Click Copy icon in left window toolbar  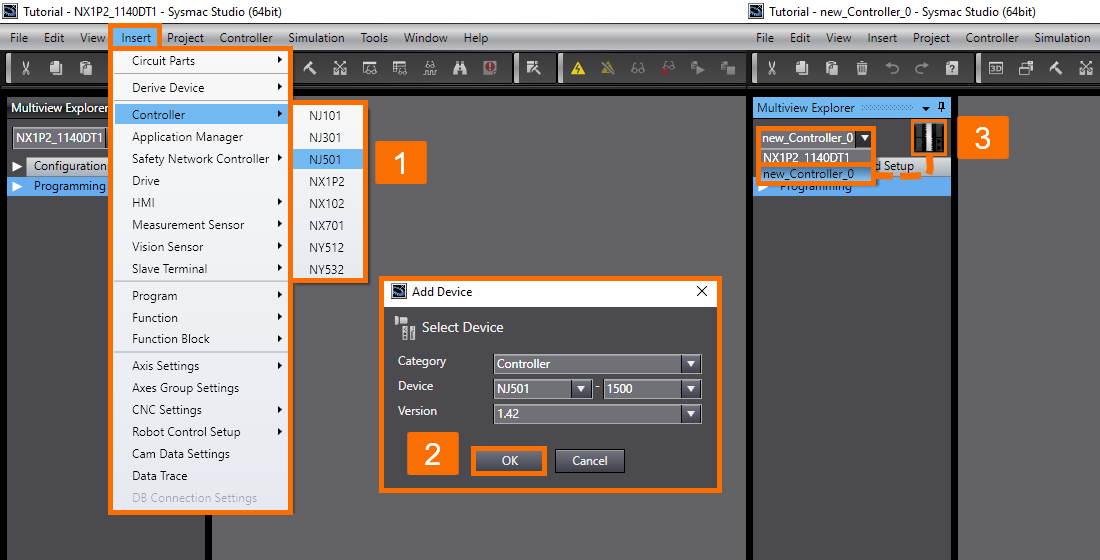56,68
